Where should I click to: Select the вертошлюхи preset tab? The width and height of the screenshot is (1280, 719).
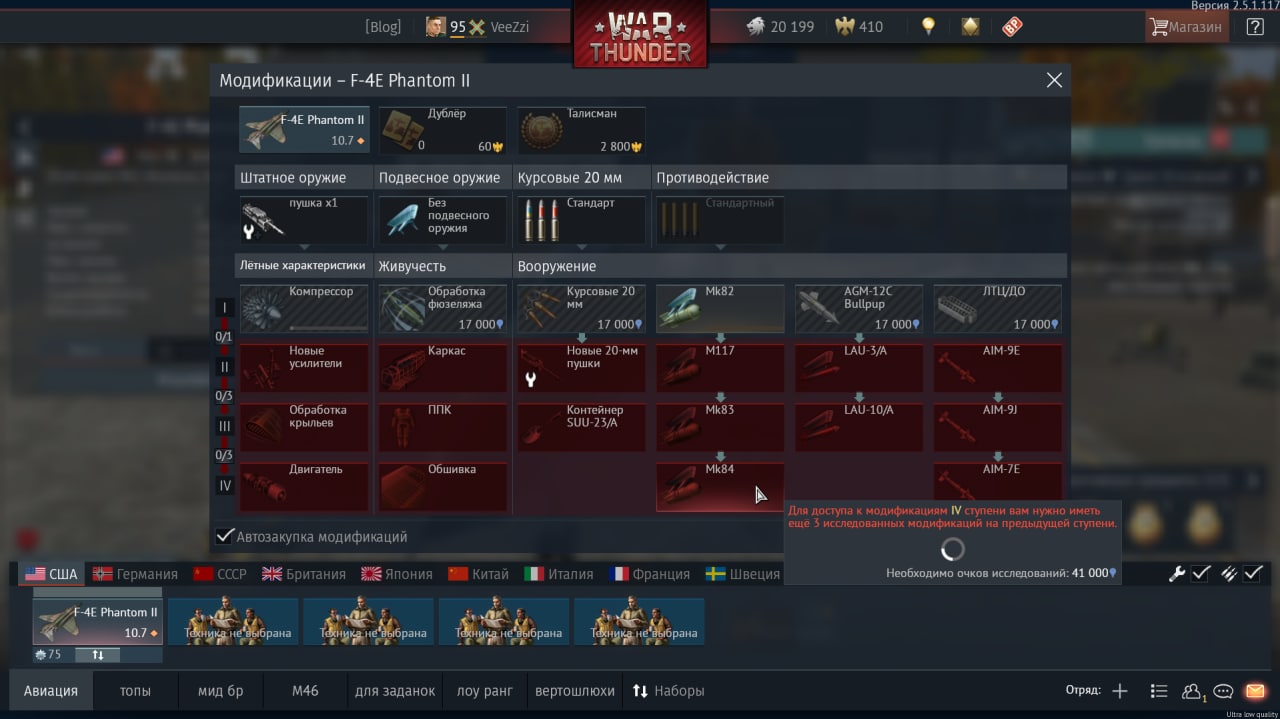click(575, 691)
